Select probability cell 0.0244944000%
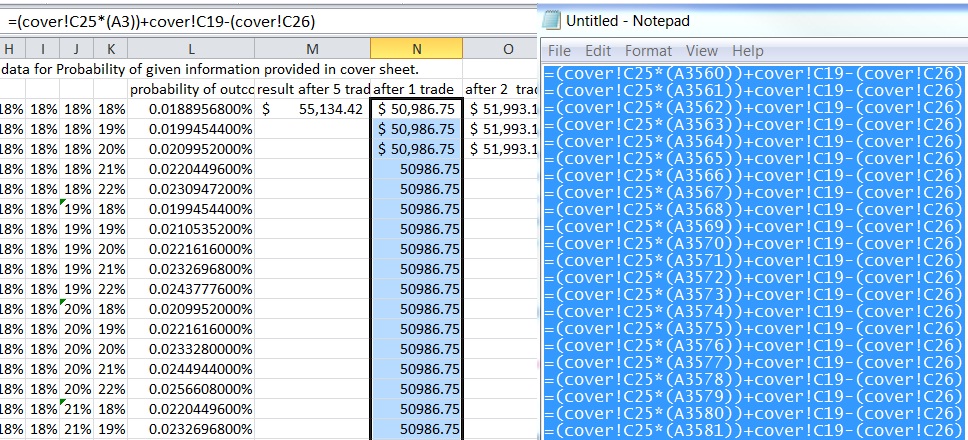Viewport: 968px width, 440px height. (x=191, y=369)
